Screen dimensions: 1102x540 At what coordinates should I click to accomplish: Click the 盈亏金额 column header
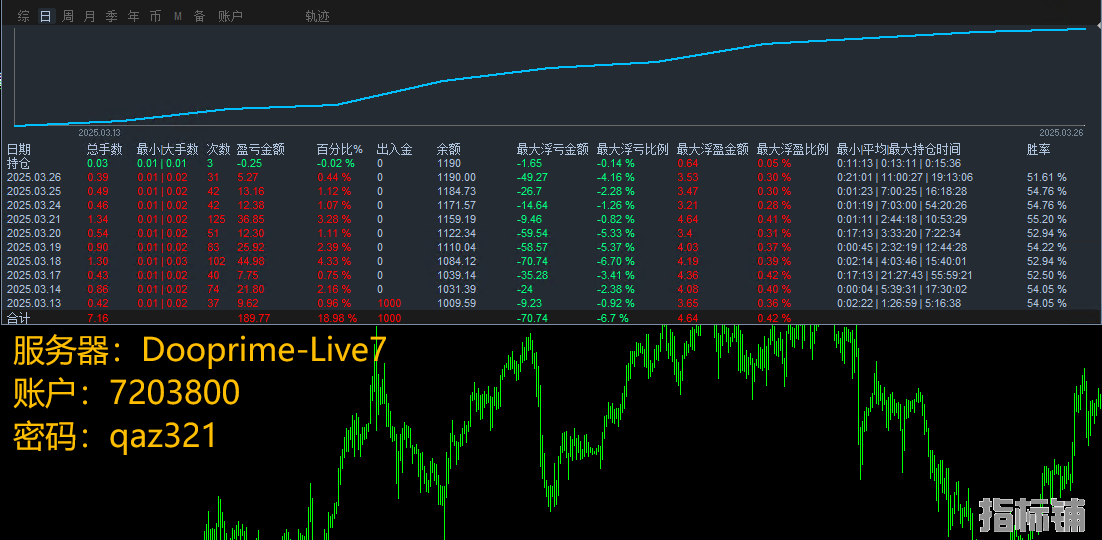tap(260, 150)
